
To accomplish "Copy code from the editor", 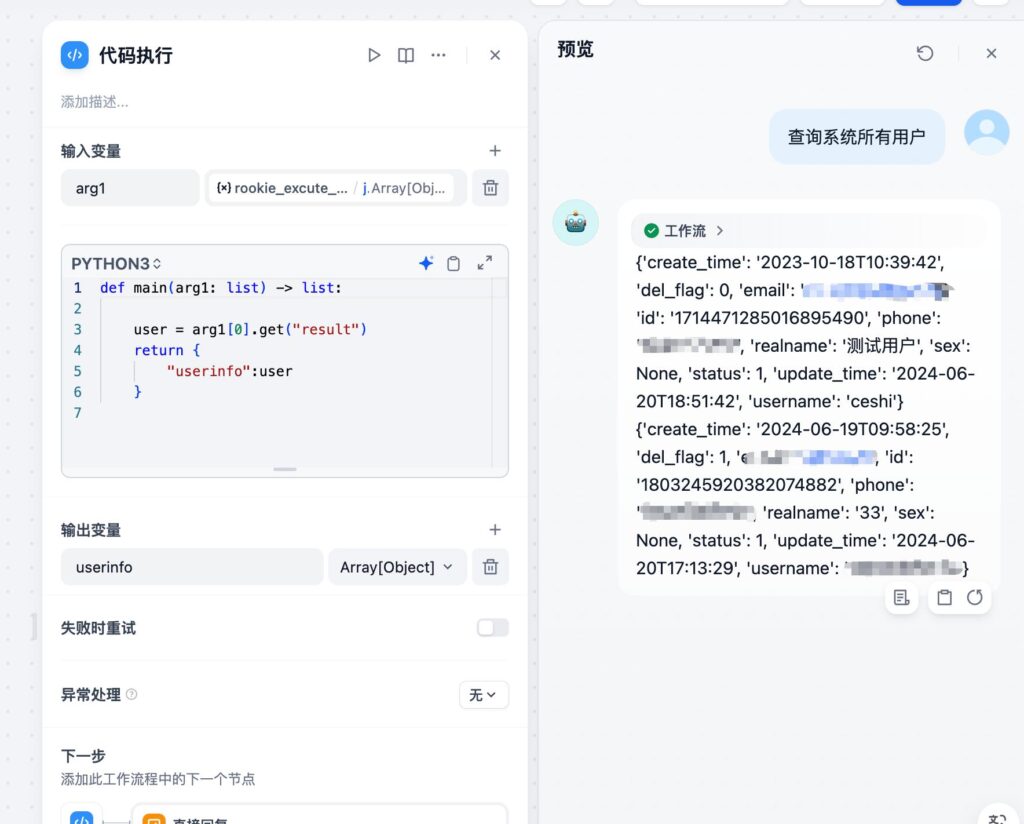I will (454, 263).
